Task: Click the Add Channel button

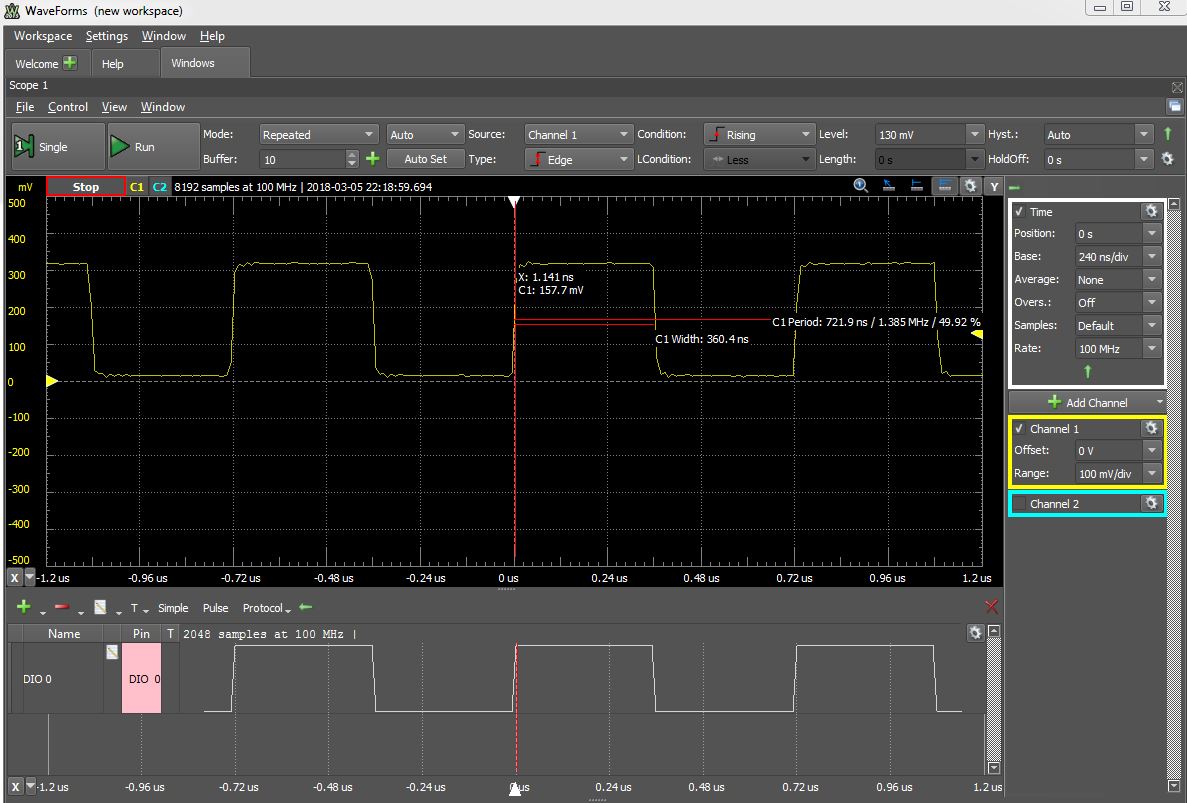Action: tap(1087, 403)
